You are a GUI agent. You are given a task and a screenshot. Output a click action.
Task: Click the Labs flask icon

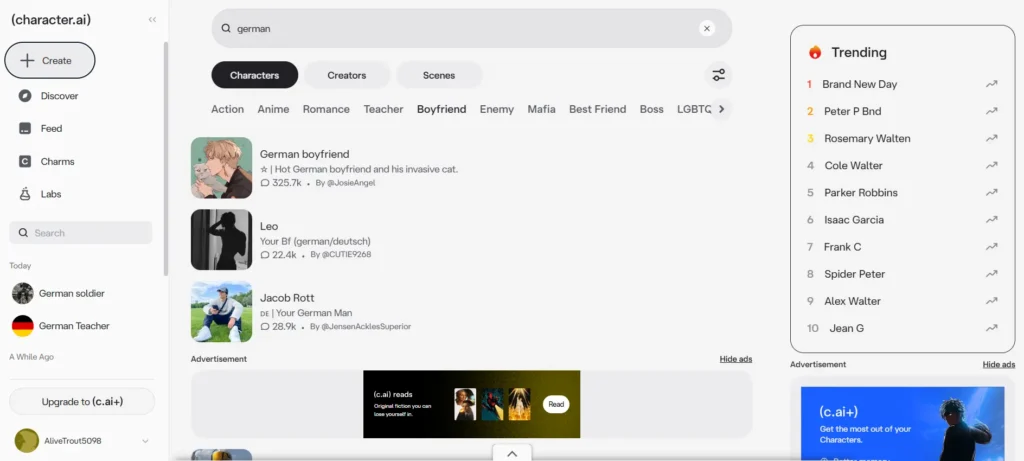point(25,194)
